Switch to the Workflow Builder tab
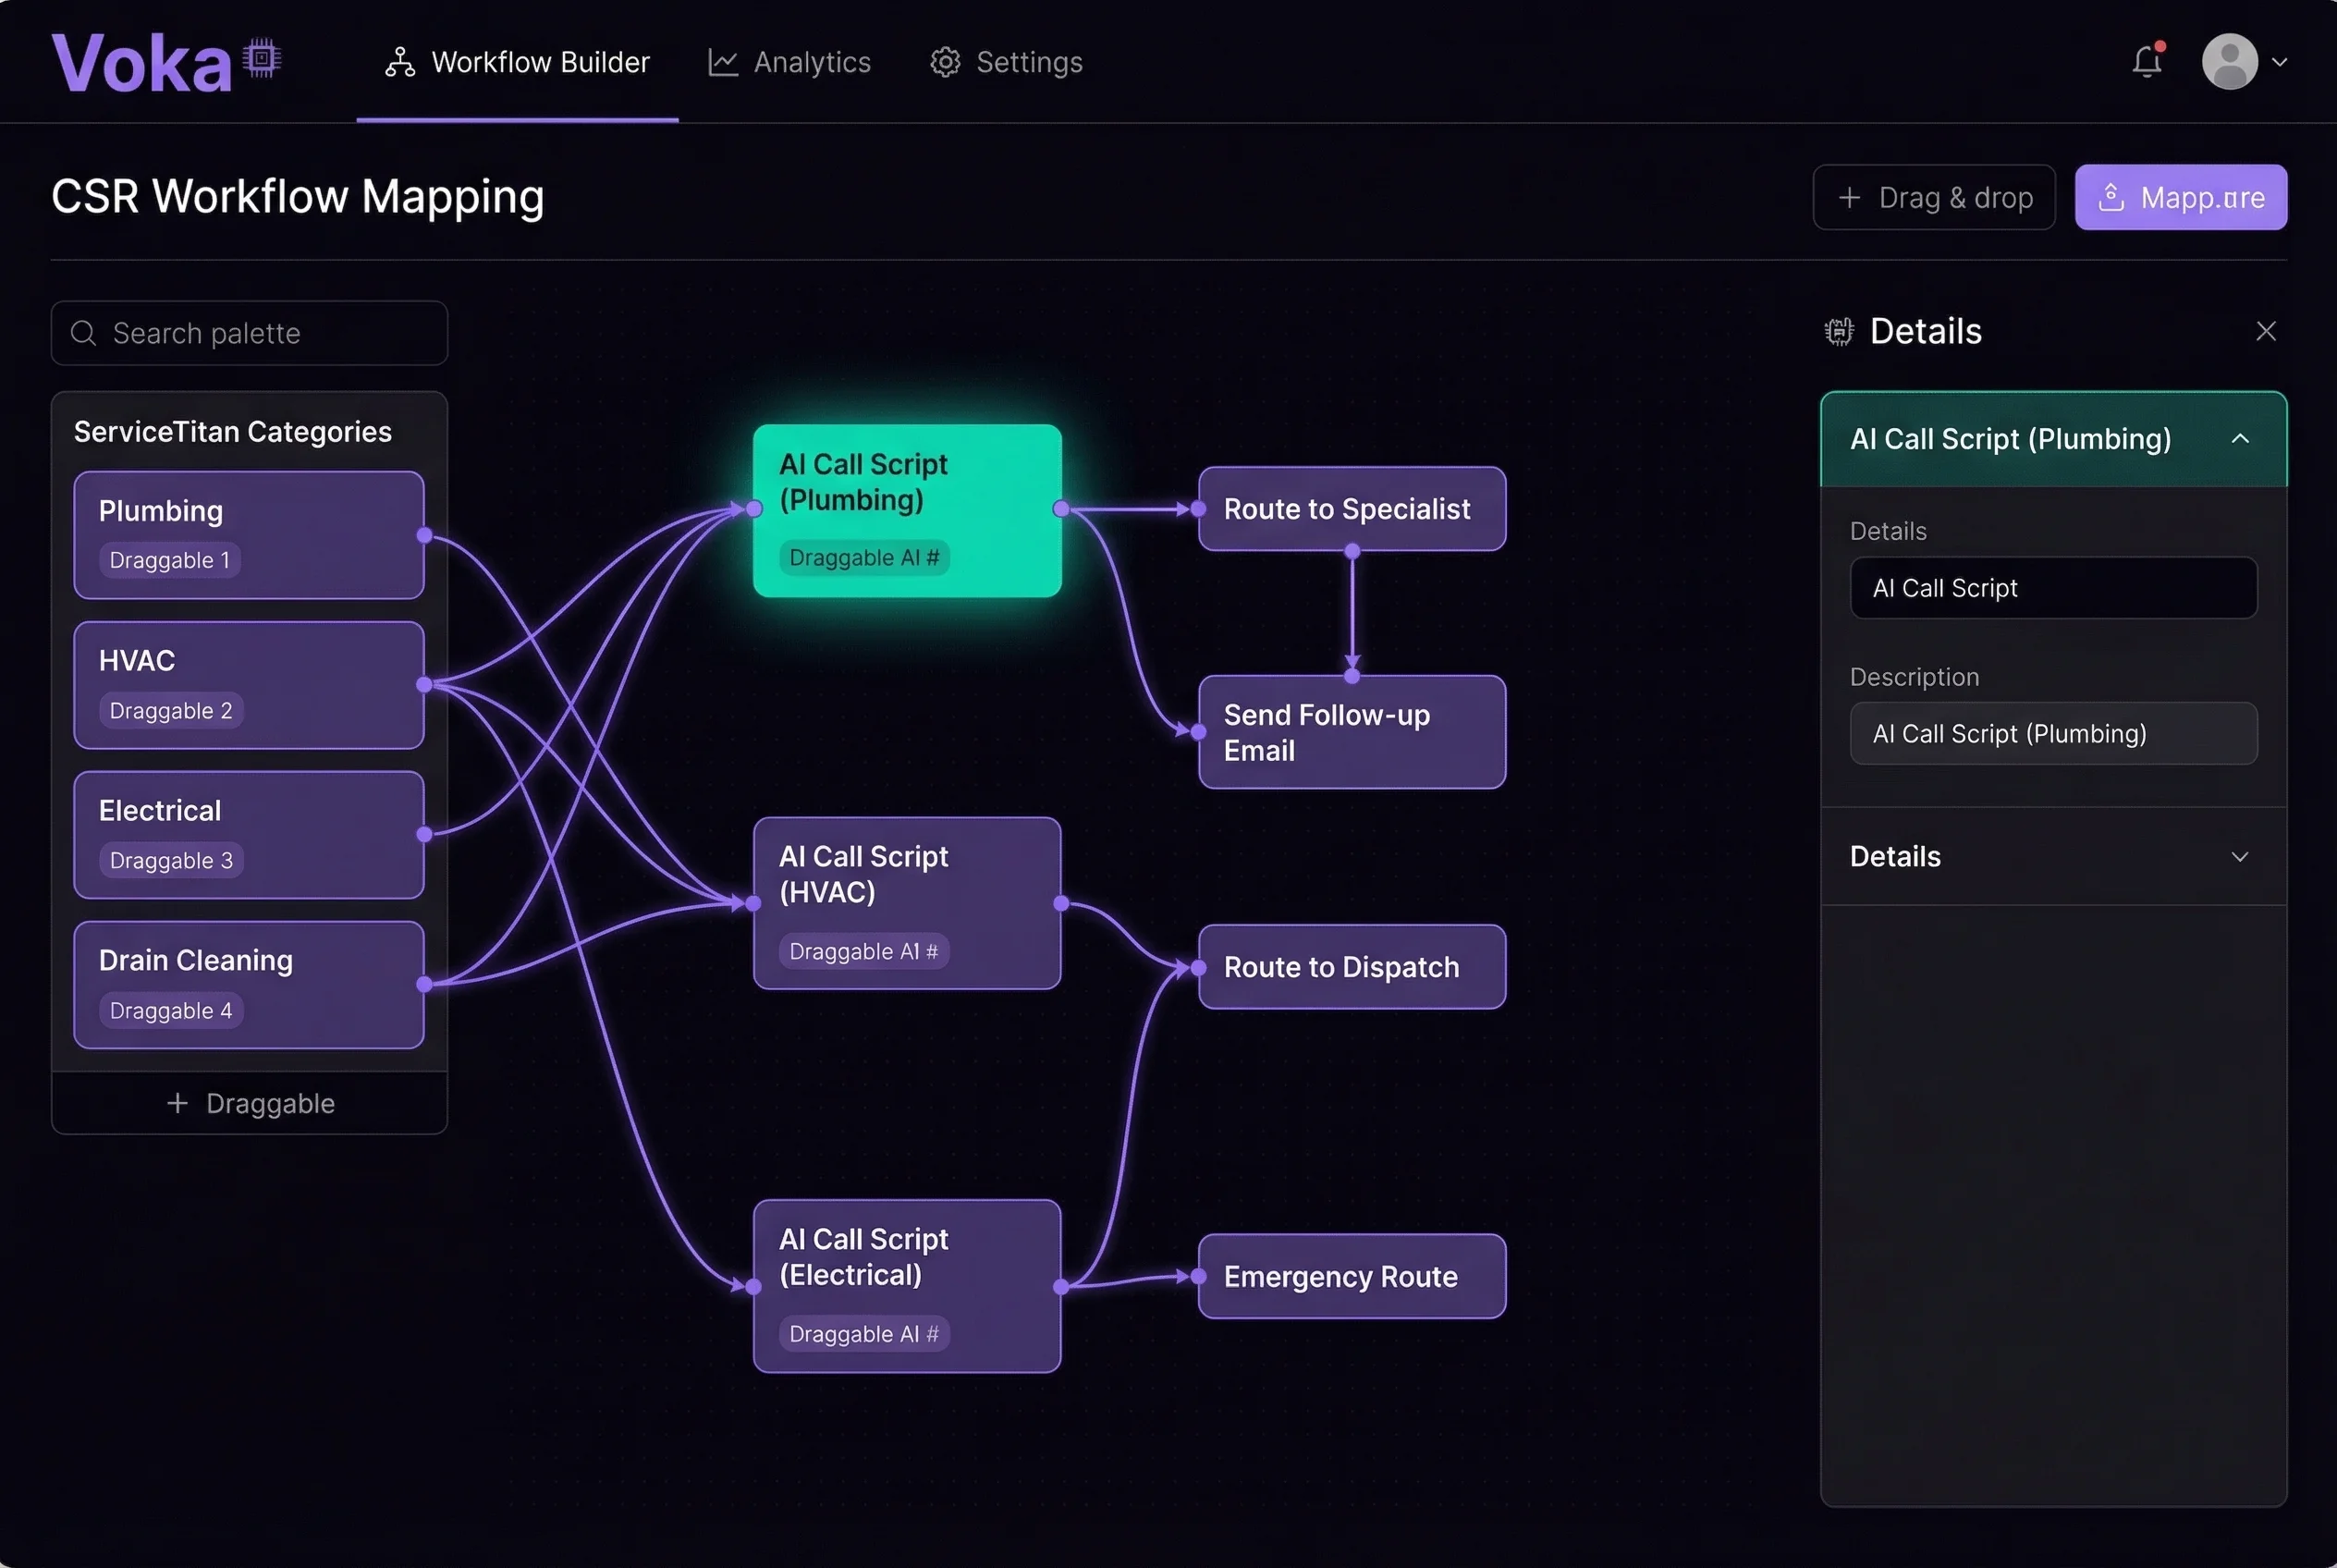 [518, 62]
